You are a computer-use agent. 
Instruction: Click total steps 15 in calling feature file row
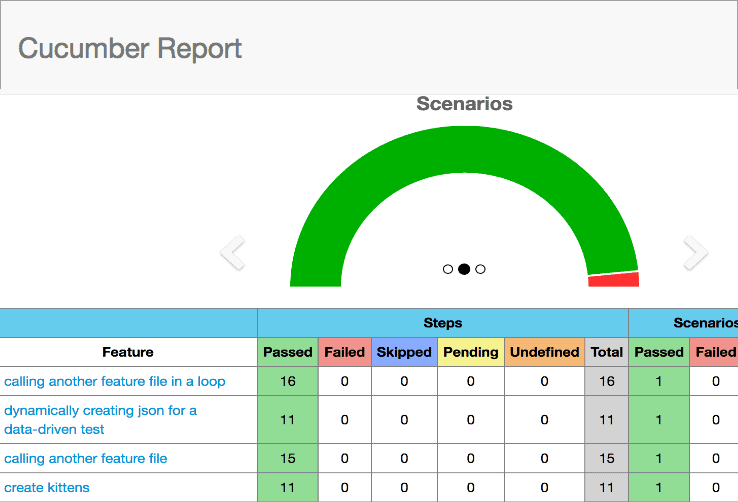point(607,458)
